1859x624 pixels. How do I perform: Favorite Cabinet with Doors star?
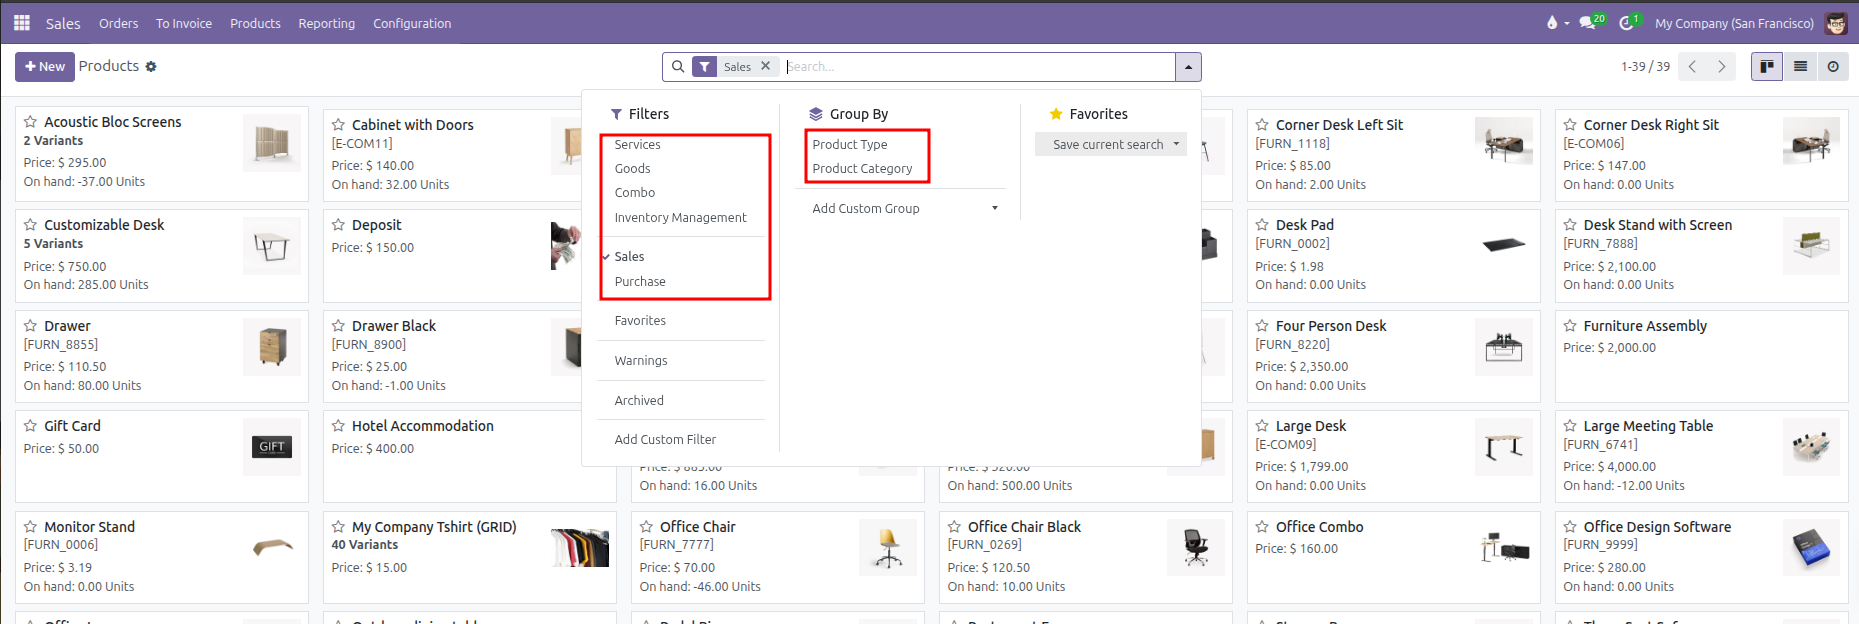click(x=339, y=125)
